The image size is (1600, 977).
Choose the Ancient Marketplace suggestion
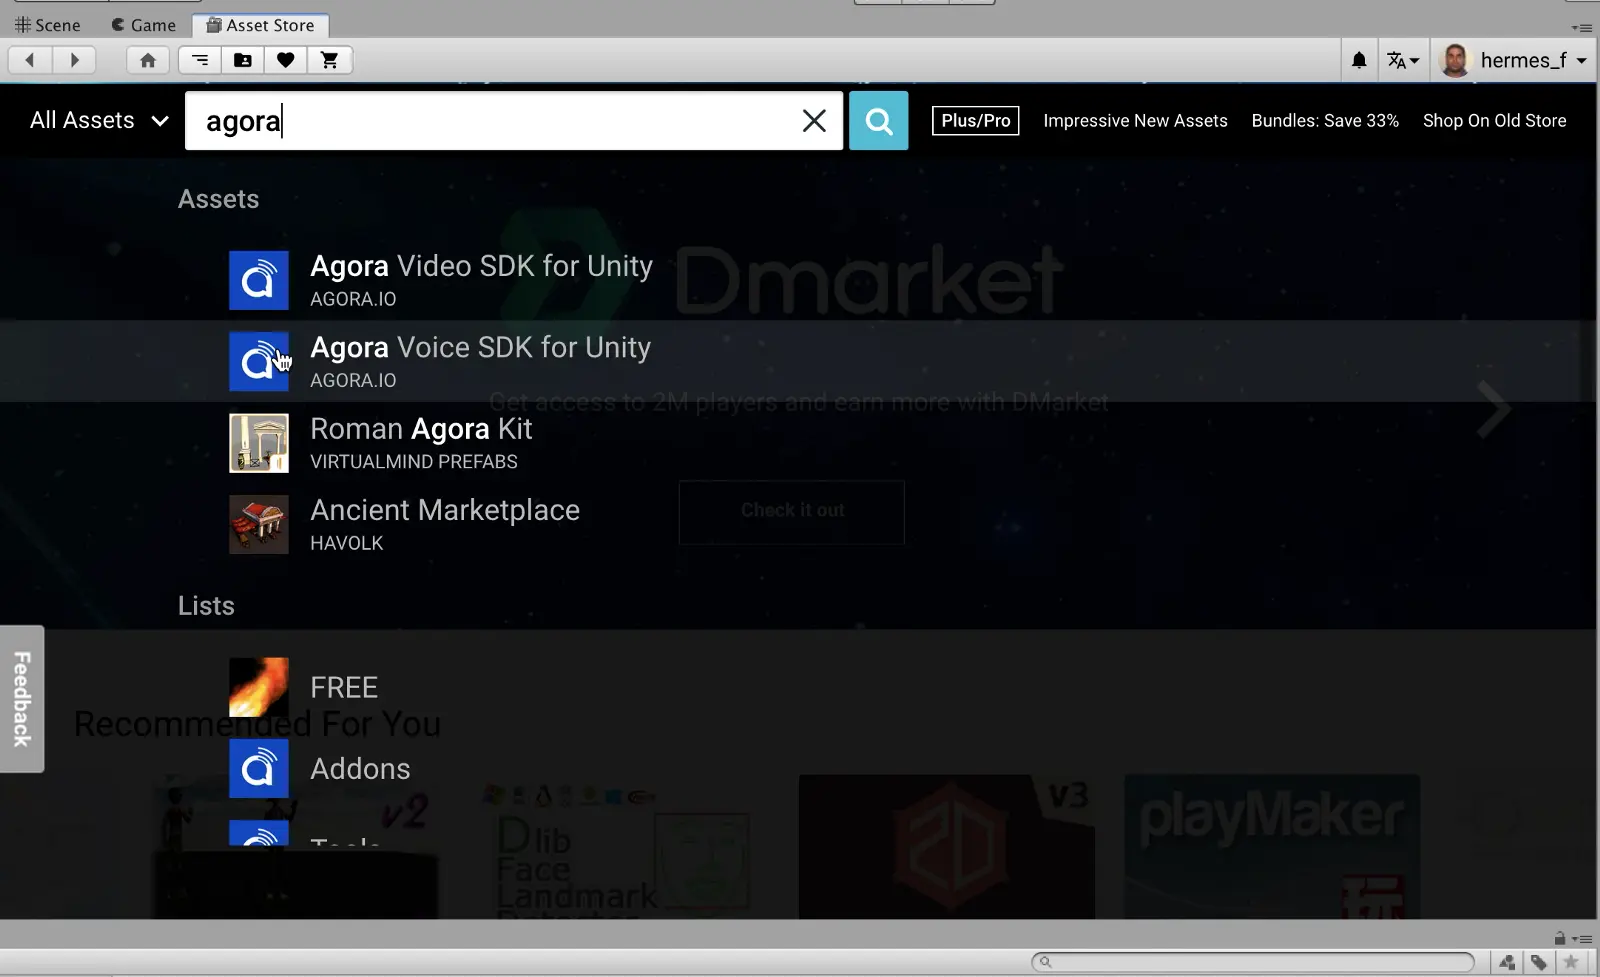(x=798, y=524)
